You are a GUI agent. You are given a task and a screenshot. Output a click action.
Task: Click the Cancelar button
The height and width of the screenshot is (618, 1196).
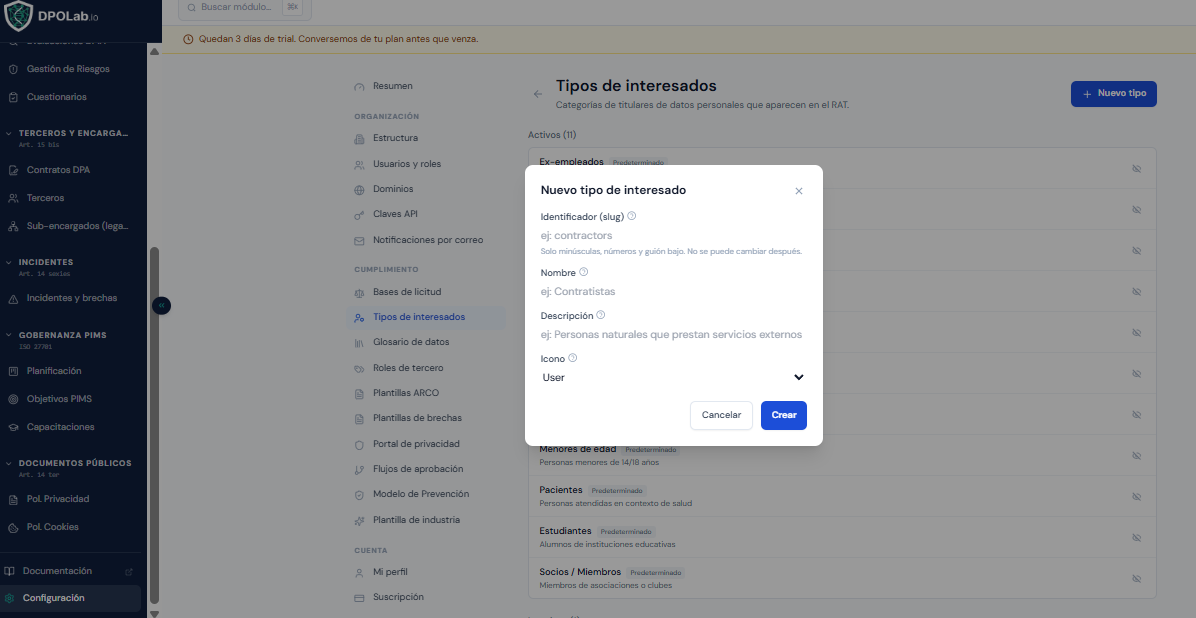[721, 415]
